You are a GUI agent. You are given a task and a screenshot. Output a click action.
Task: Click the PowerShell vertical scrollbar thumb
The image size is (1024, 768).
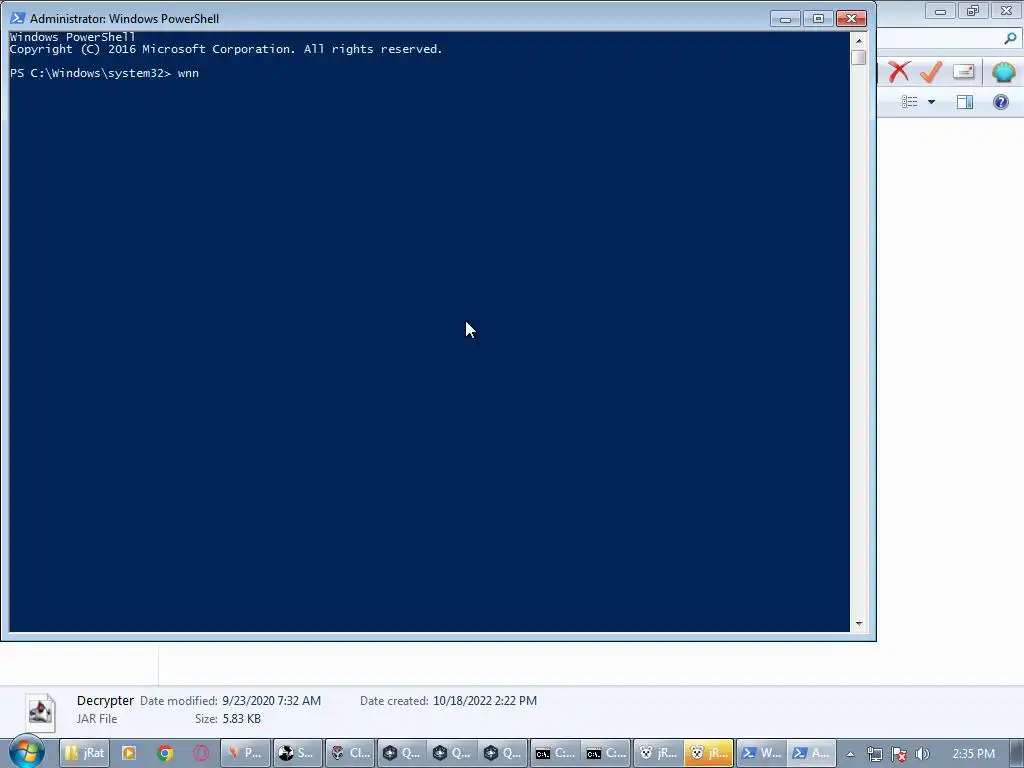pyautogui.click(x=859, y=57)
